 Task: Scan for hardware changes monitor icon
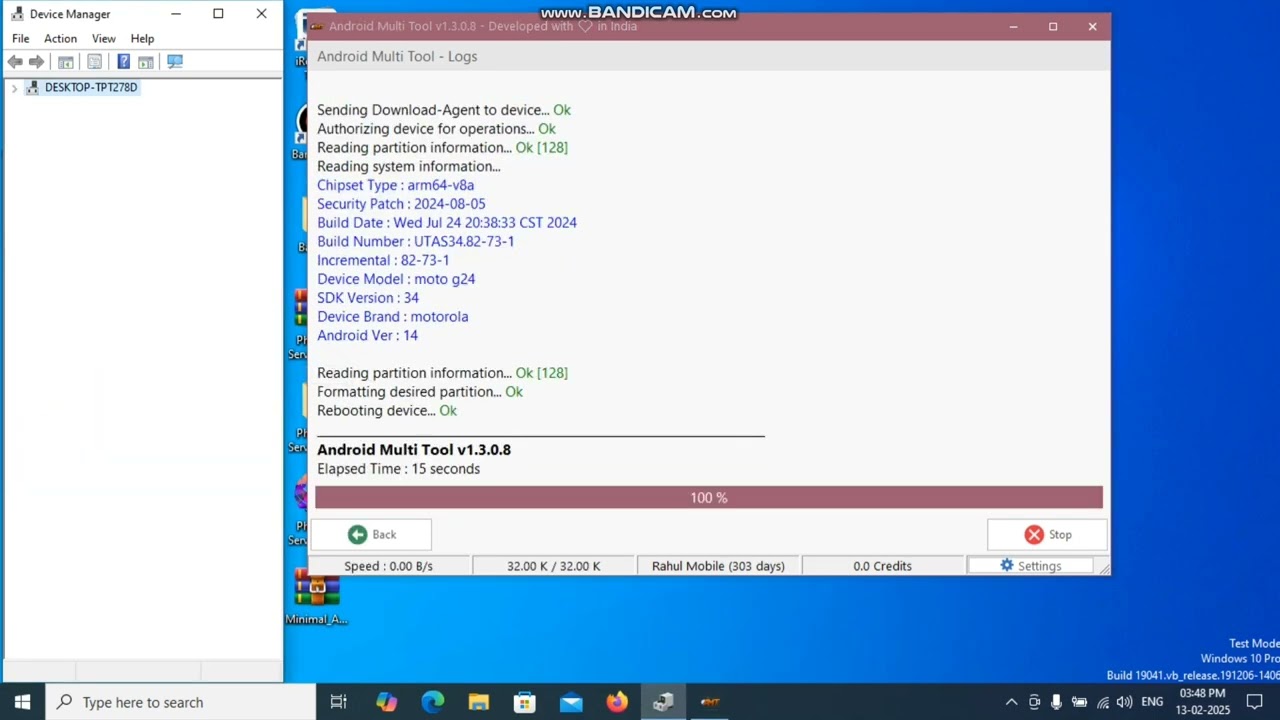tap(175, 62)
